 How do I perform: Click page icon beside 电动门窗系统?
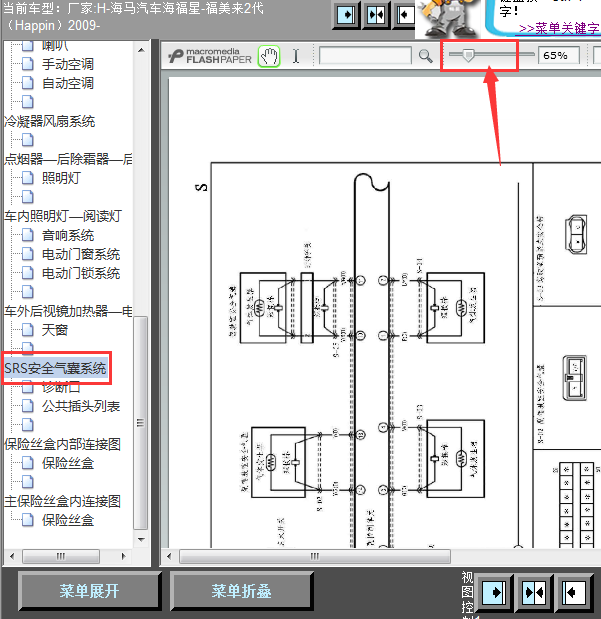28,254
